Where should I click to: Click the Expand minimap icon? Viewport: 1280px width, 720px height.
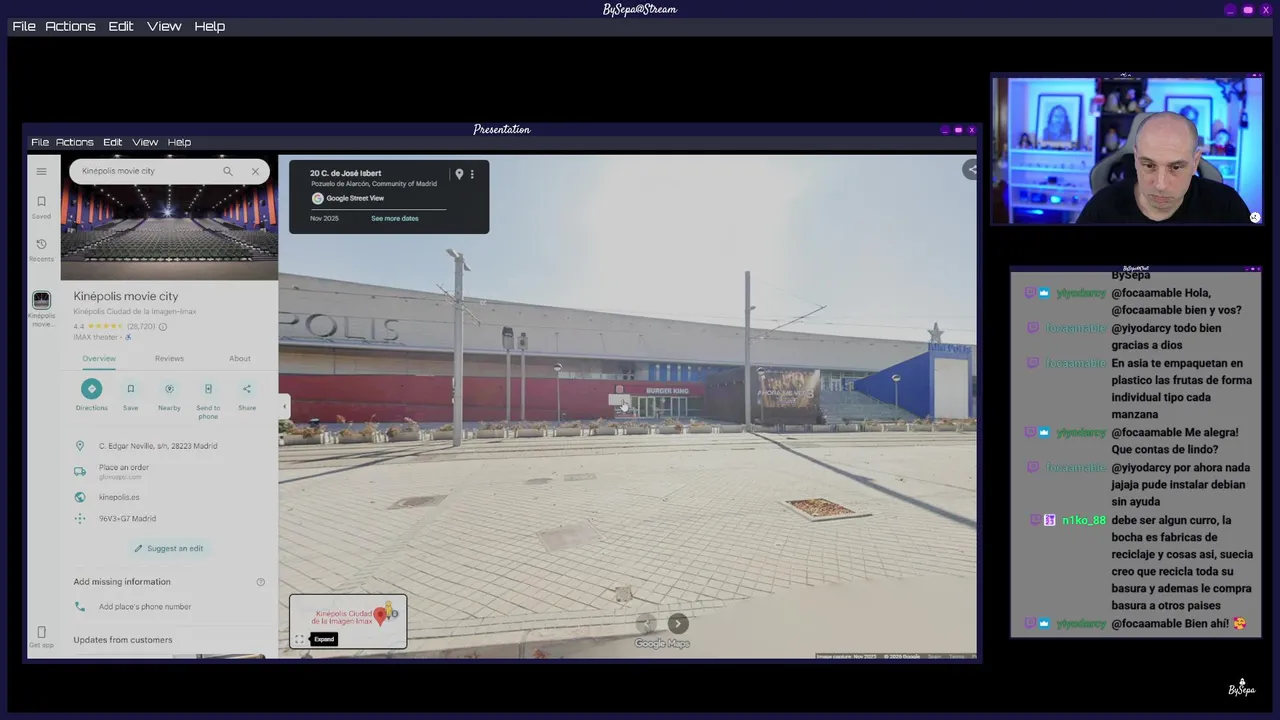point(299,639)
